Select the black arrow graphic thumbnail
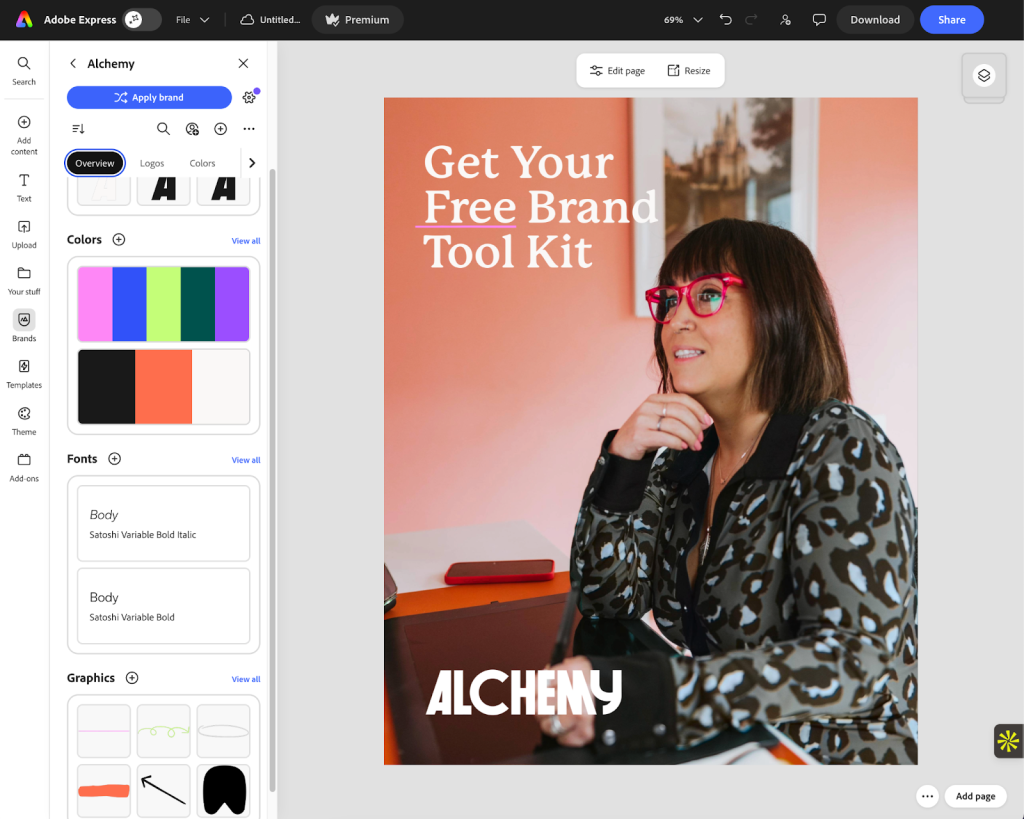The width and height of the screenshot is (1024, 819). pyautogui.click(x=163, y=790)
